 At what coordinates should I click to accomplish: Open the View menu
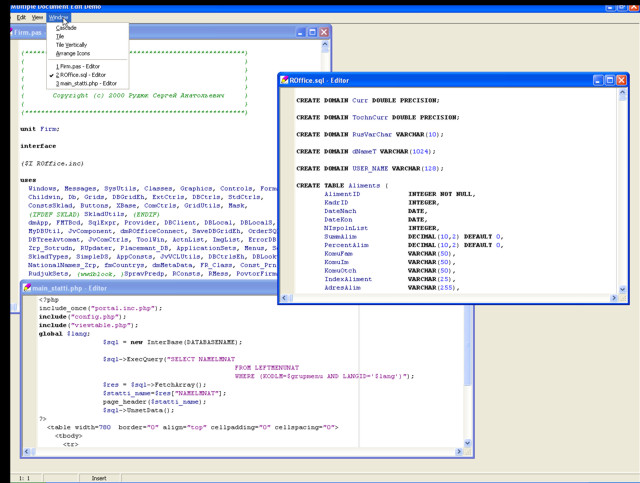click(x=37, y=17)
